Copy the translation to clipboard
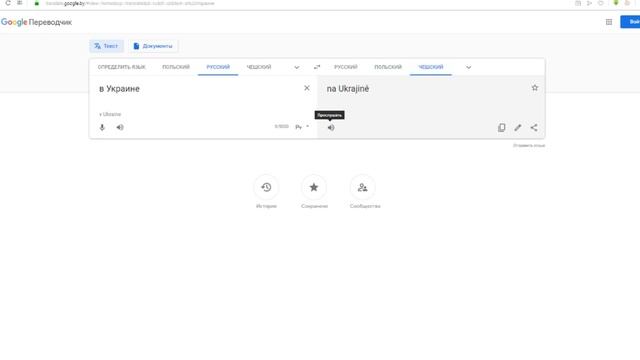The image size is (640, 360). pyautogui.click(x=502, y=128)
